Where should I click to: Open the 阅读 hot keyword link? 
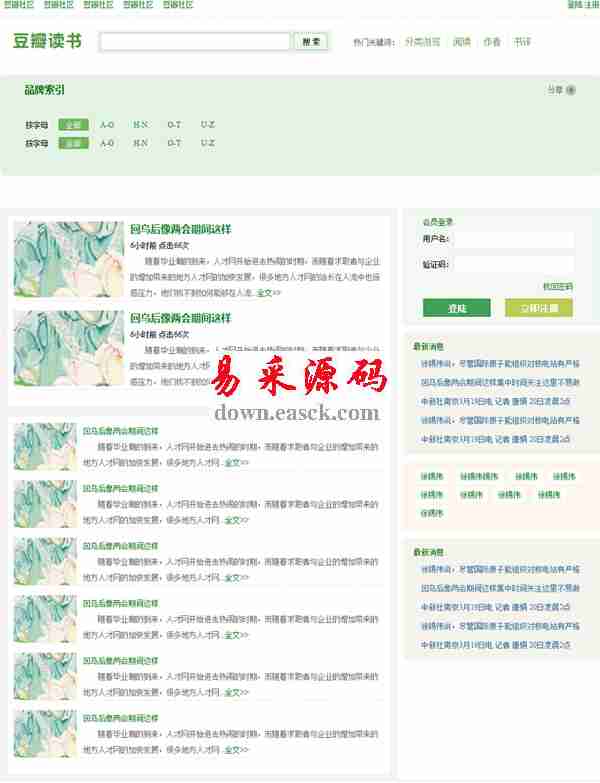coord(461,42)
